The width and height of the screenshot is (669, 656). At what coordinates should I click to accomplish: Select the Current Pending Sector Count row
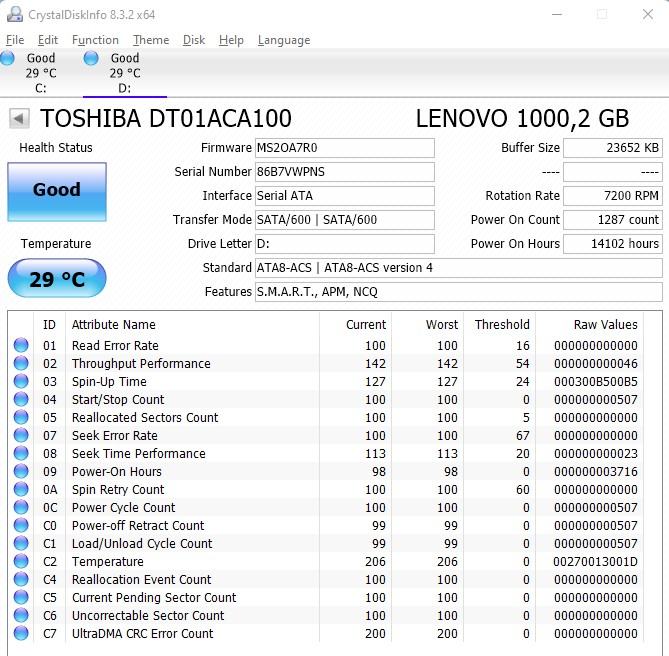pos(154,598)
